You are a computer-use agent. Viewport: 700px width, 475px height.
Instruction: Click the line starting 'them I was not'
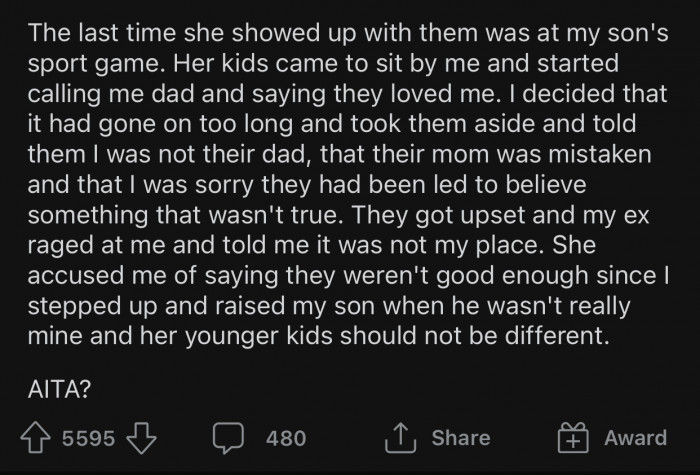click(340, 154)
